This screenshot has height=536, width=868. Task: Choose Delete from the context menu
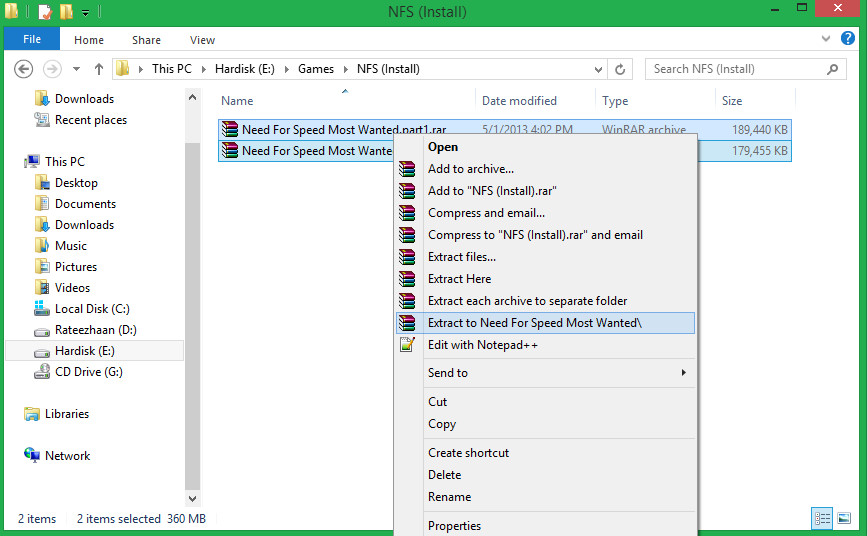[x=545, y=475]
